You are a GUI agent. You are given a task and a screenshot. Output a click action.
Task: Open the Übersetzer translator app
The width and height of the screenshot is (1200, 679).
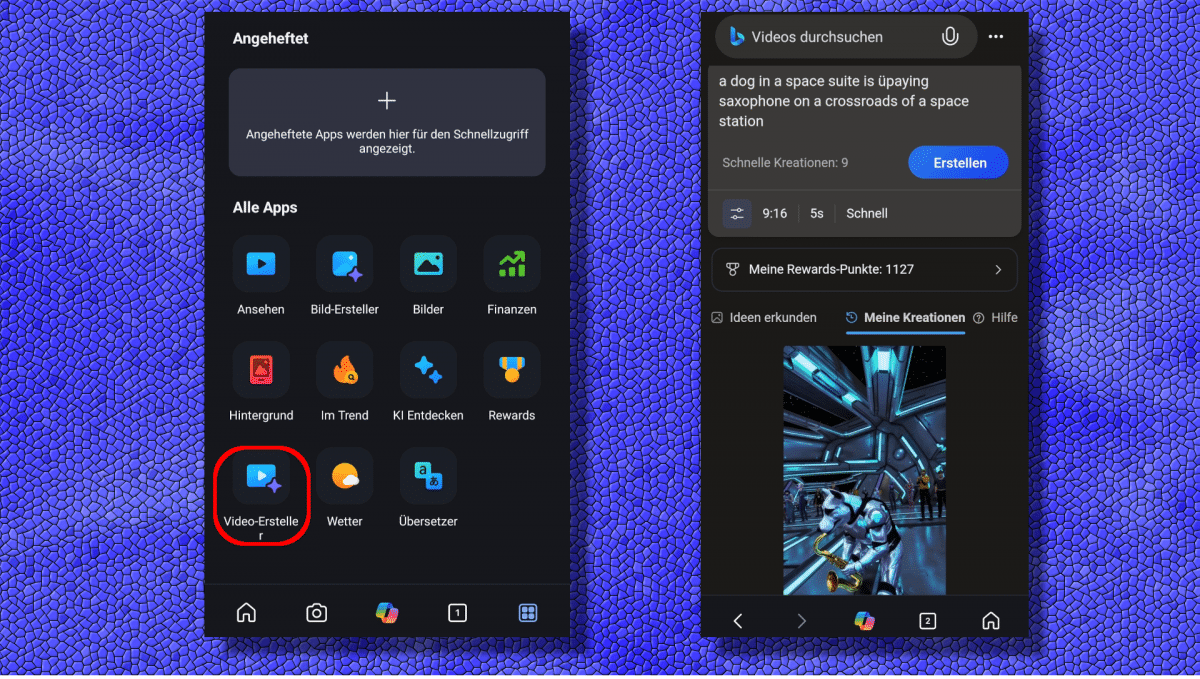(x=428, y=476)
